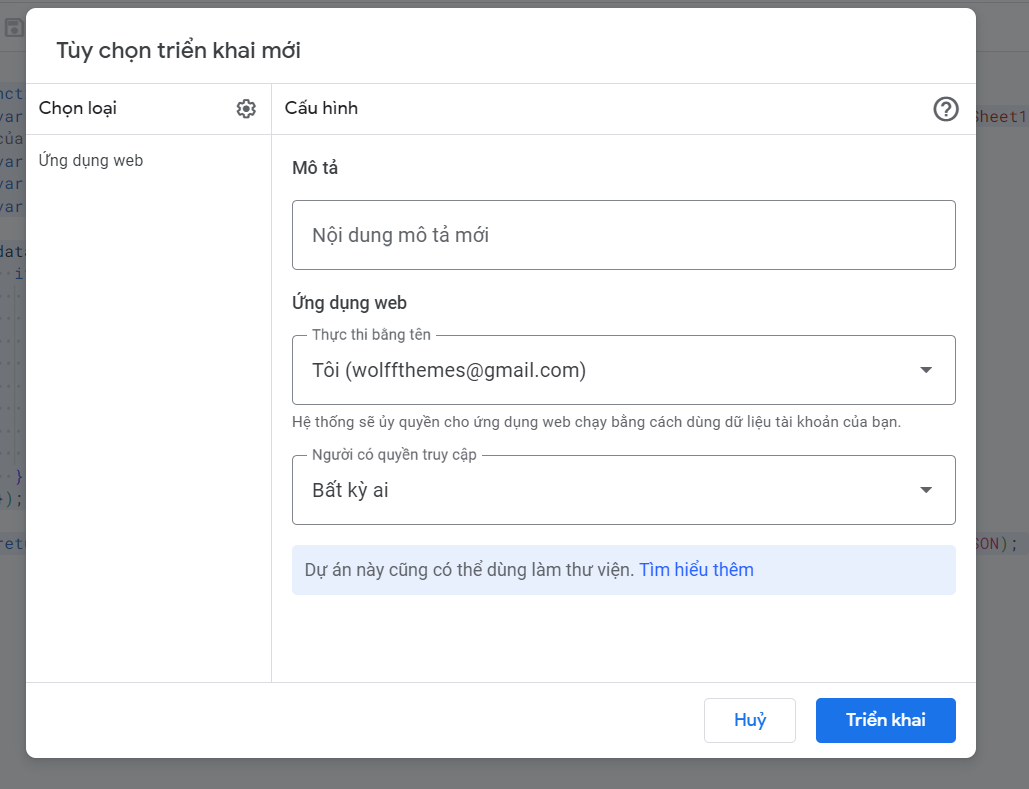1029x789 pixels.
Task: Expand arrow next to Bất kỳ ai
Action: pos(926,490)
